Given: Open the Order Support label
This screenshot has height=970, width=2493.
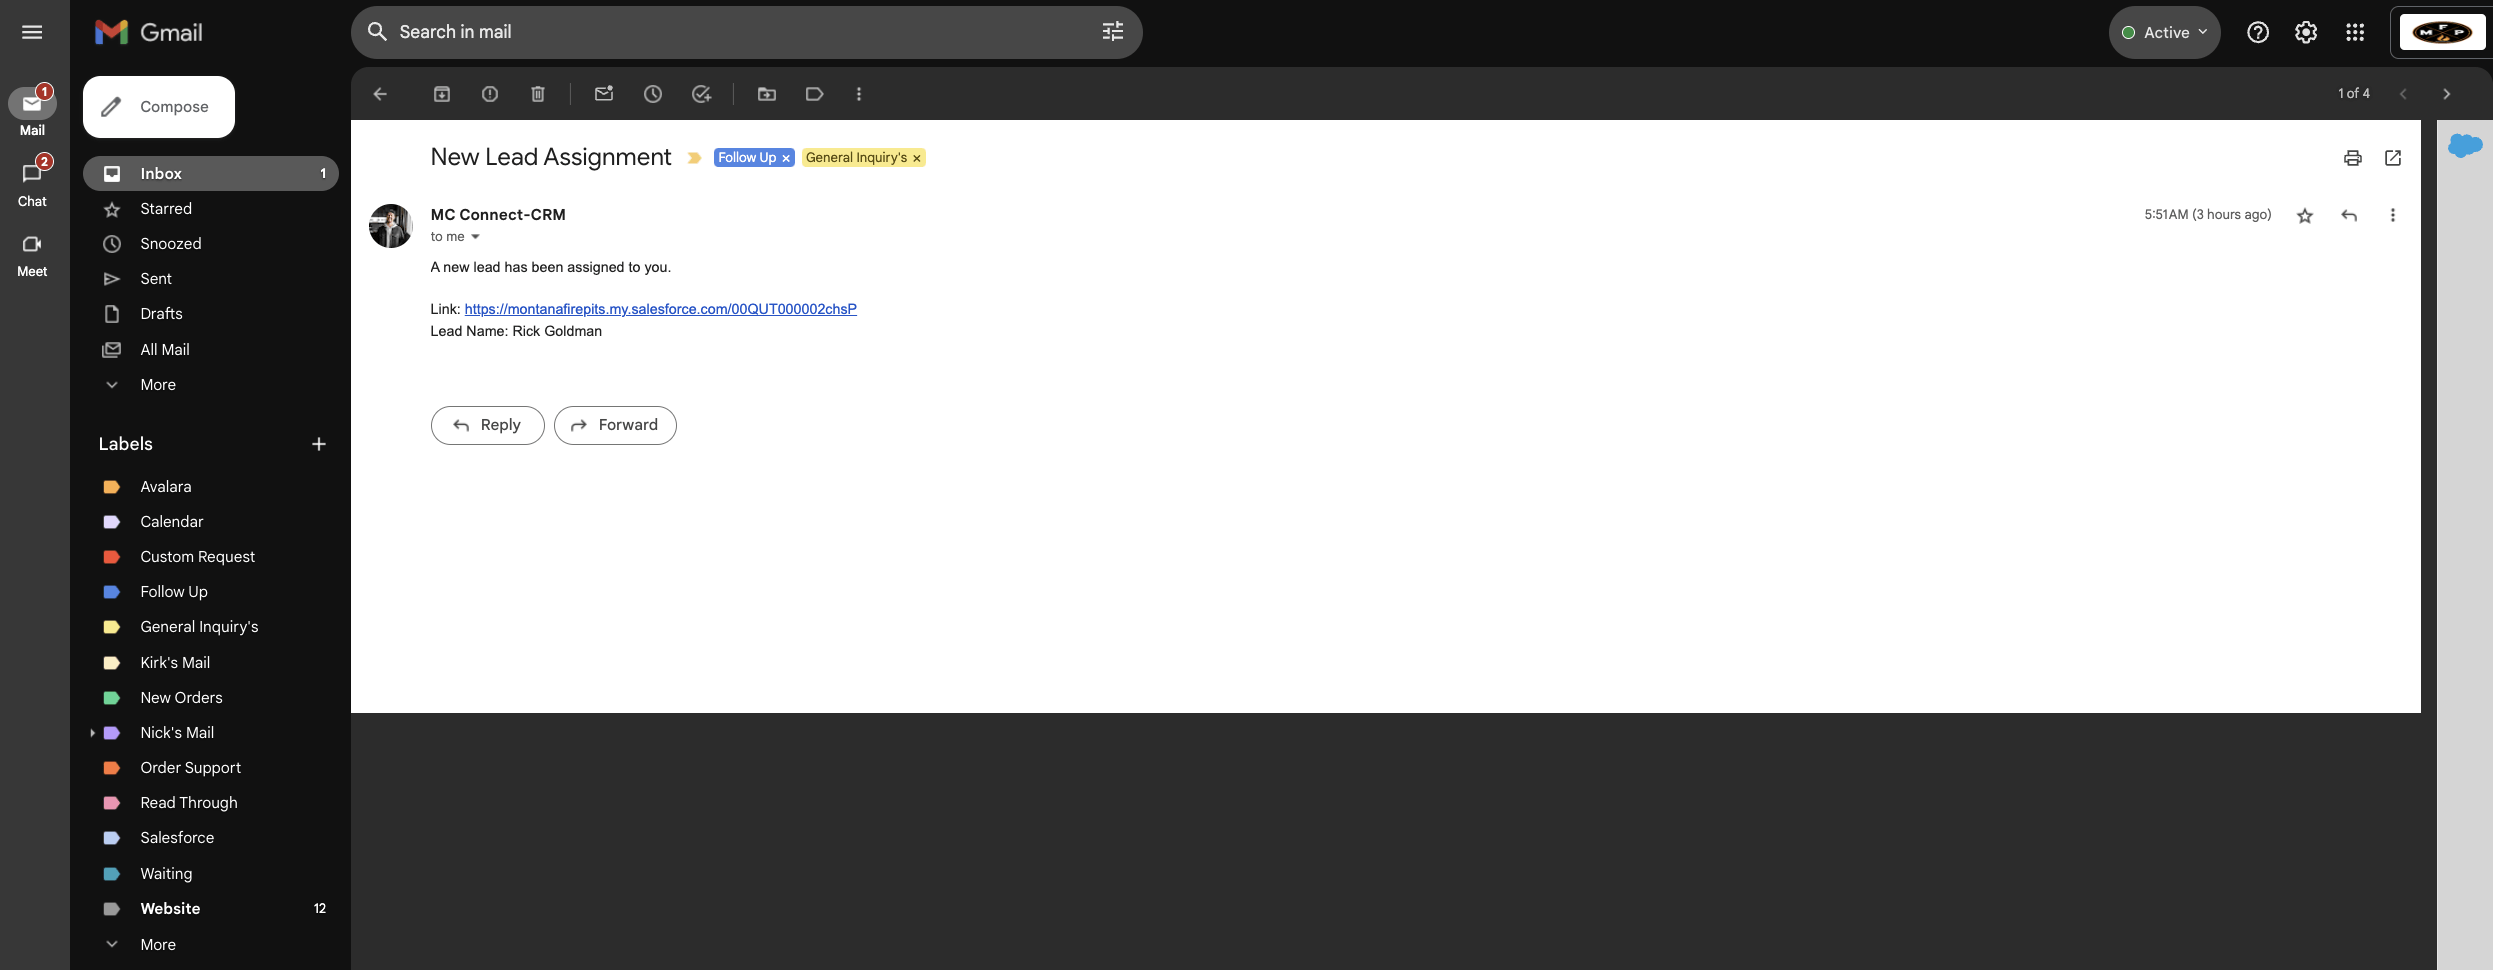Looking at the screenshot, I should [211, 768].
